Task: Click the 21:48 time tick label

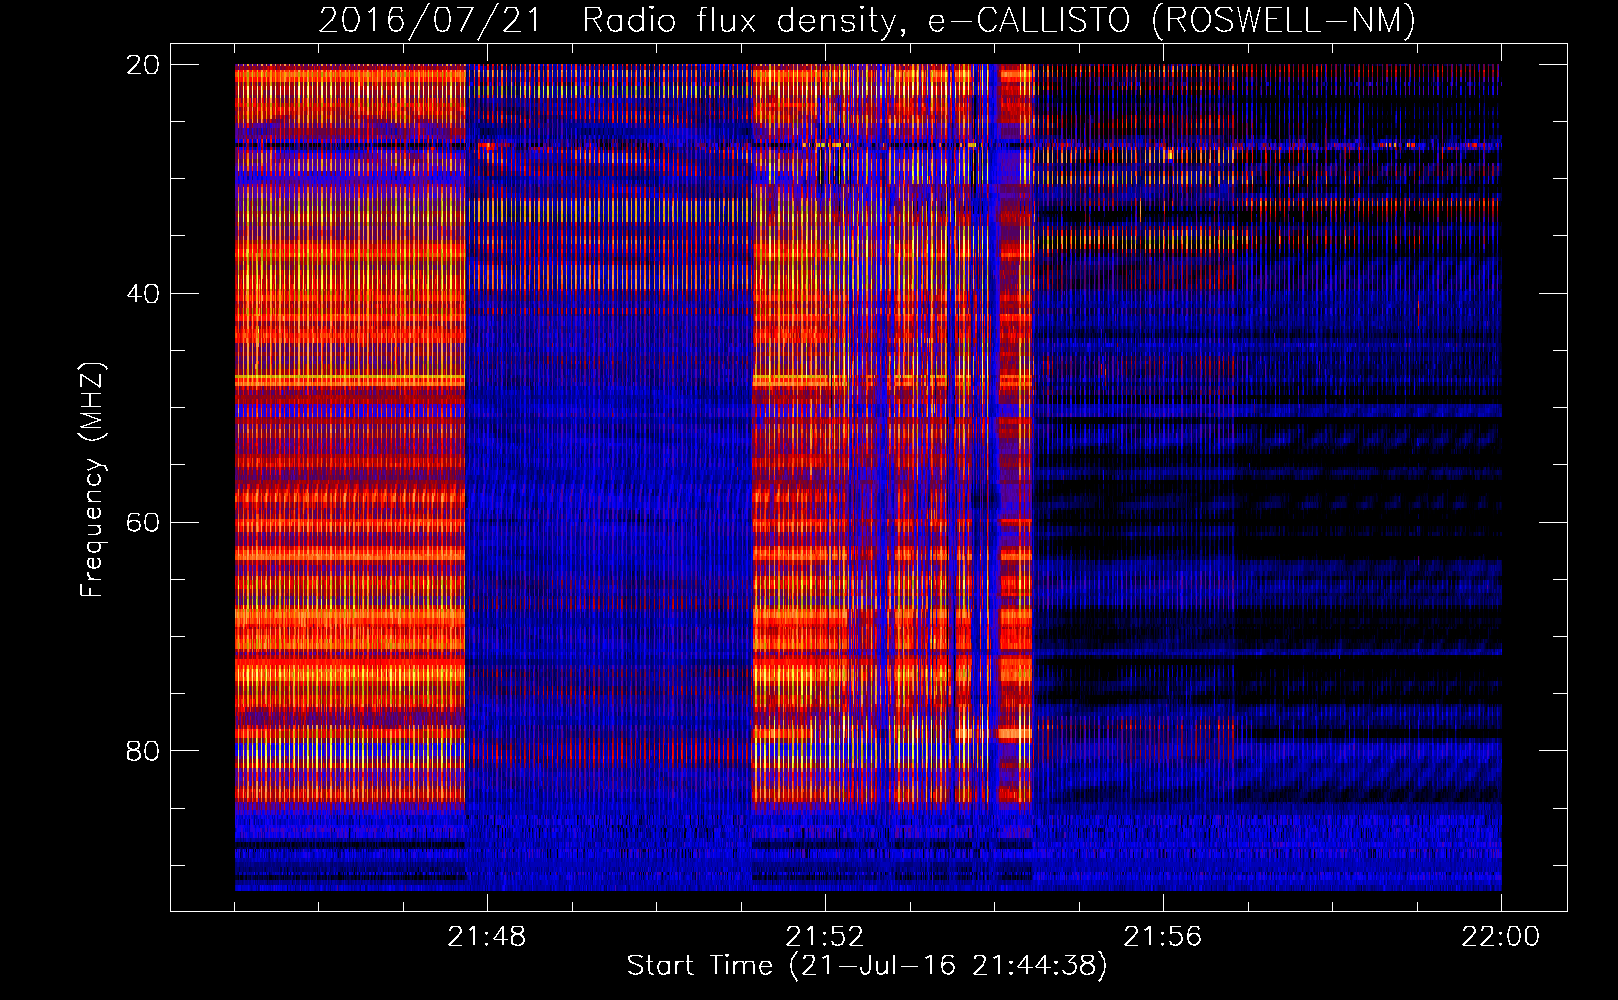Action: [x=487, y=937]
